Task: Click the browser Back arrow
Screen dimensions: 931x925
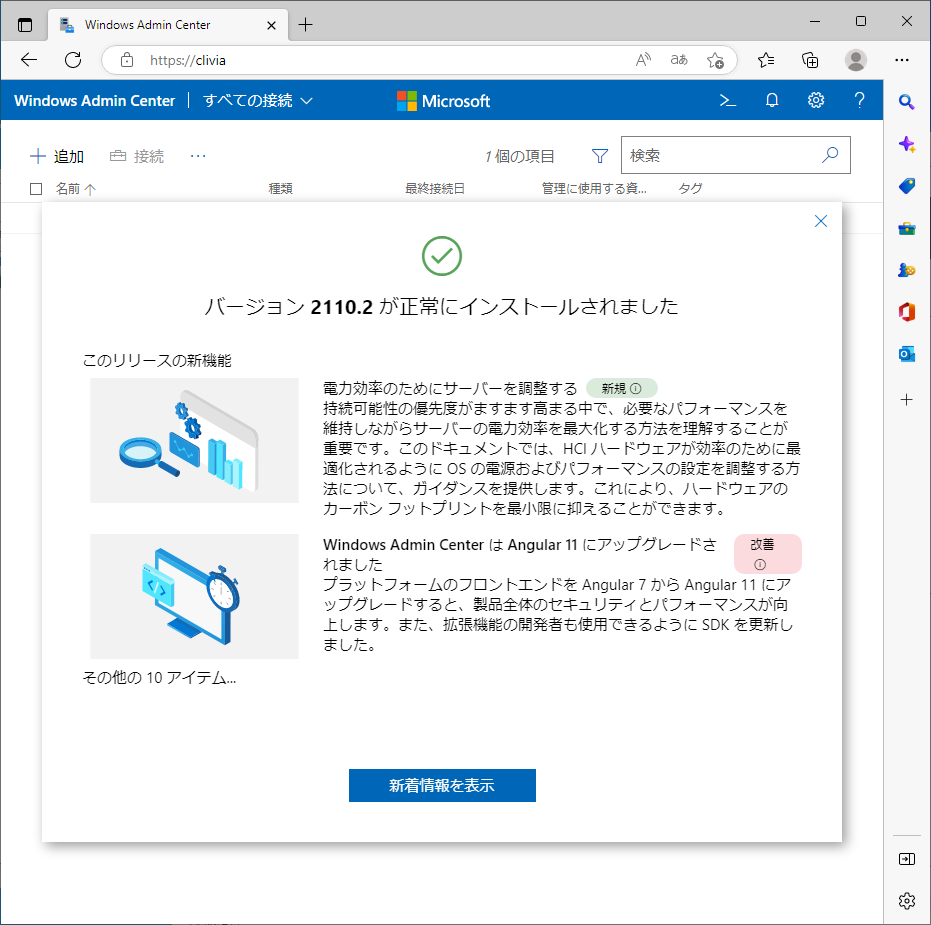Action: click(x=28, y=60)
